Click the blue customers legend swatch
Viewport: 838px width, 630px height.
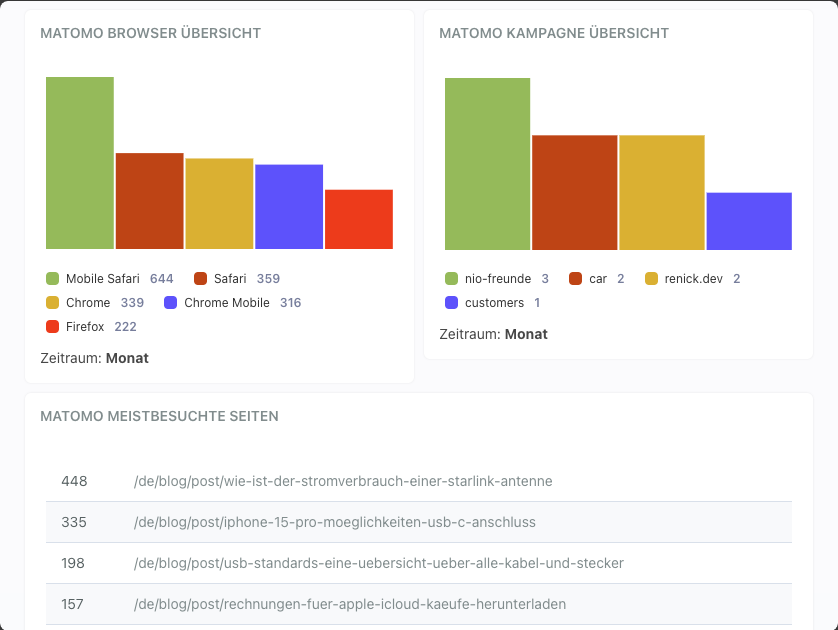[x=452, y=302]
